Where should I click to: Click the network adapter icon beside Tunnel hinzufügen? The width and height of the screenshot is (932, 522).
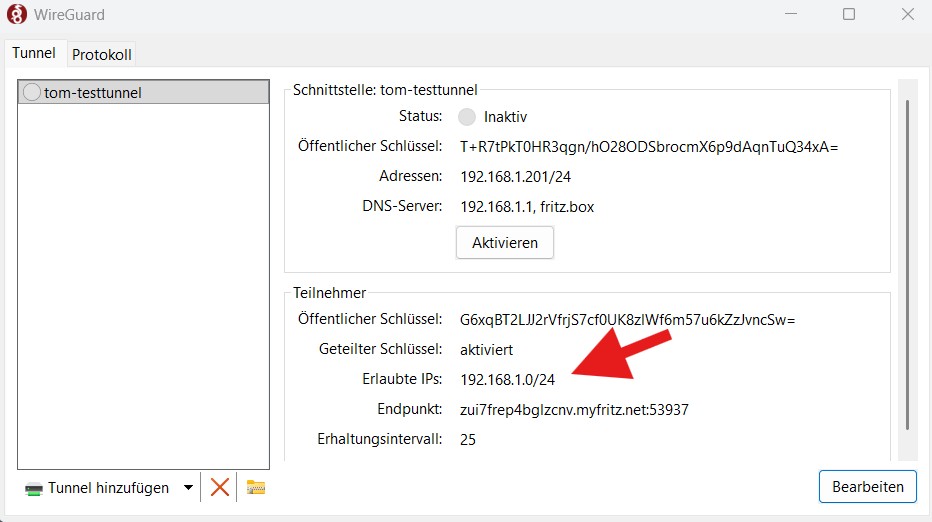click(x=34, y=489)
